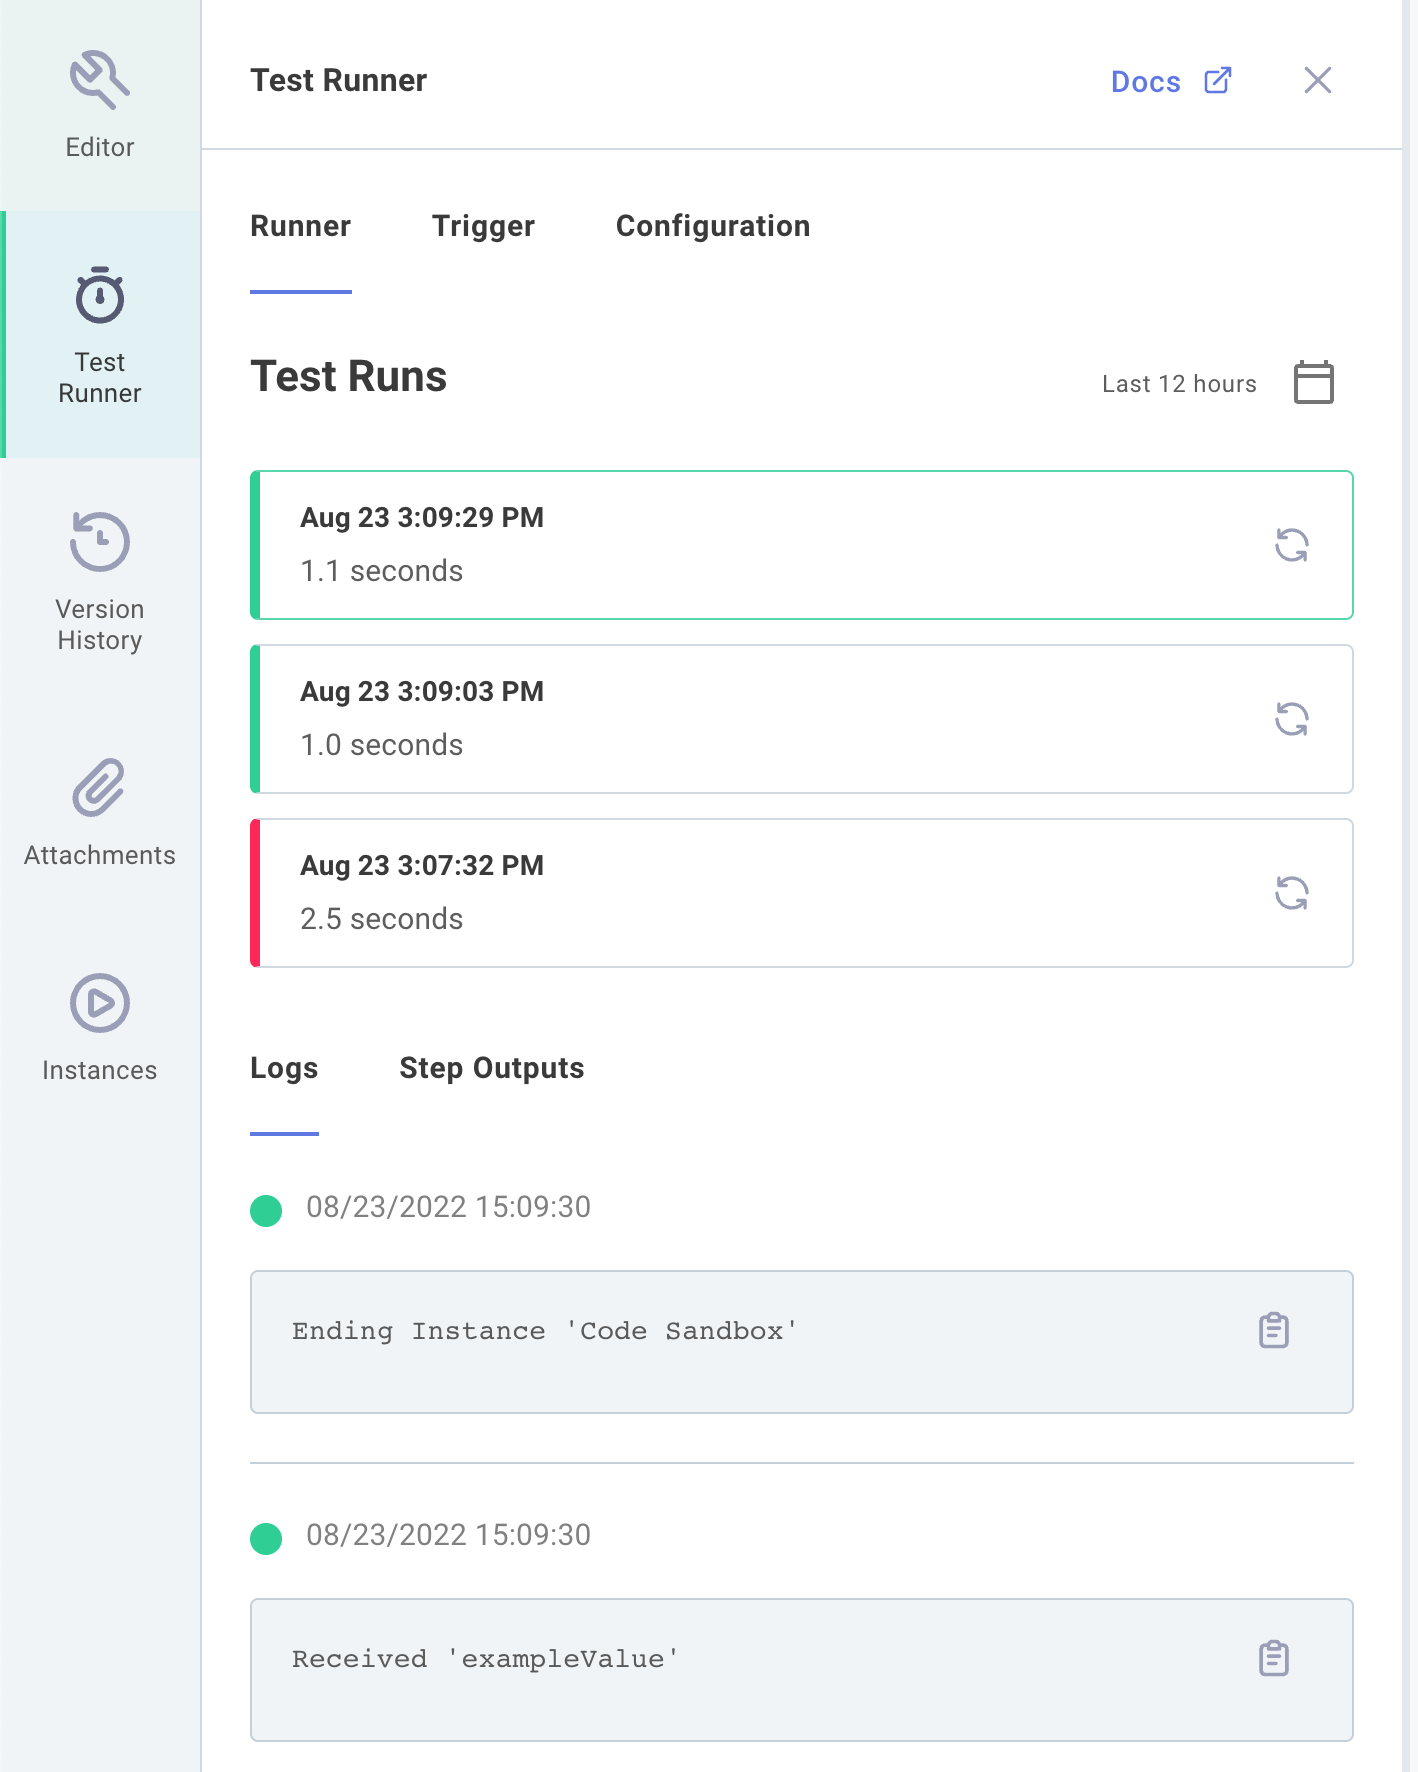Open Version History
1418x1772 pixels.
[99, 541]
